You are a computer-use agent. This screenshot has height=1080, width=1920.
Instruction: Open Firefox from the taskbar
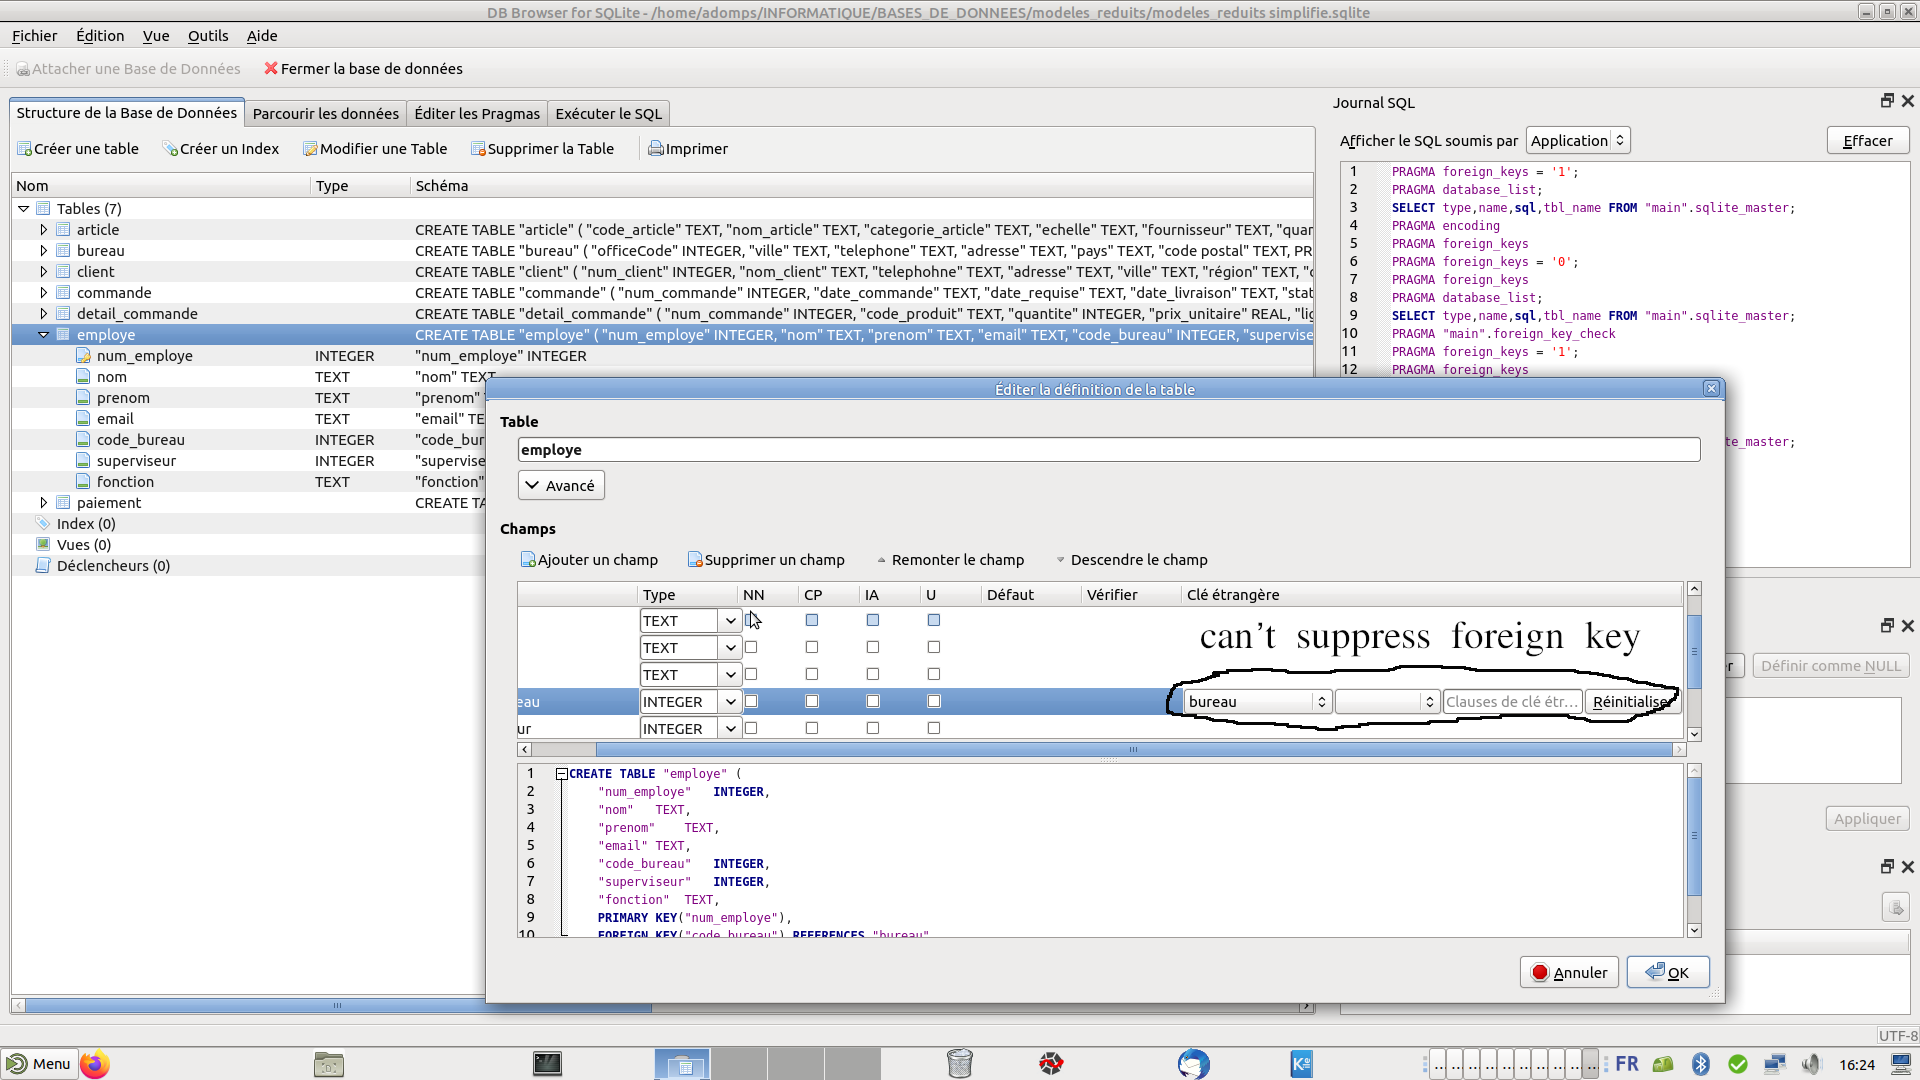point(94,1063)
